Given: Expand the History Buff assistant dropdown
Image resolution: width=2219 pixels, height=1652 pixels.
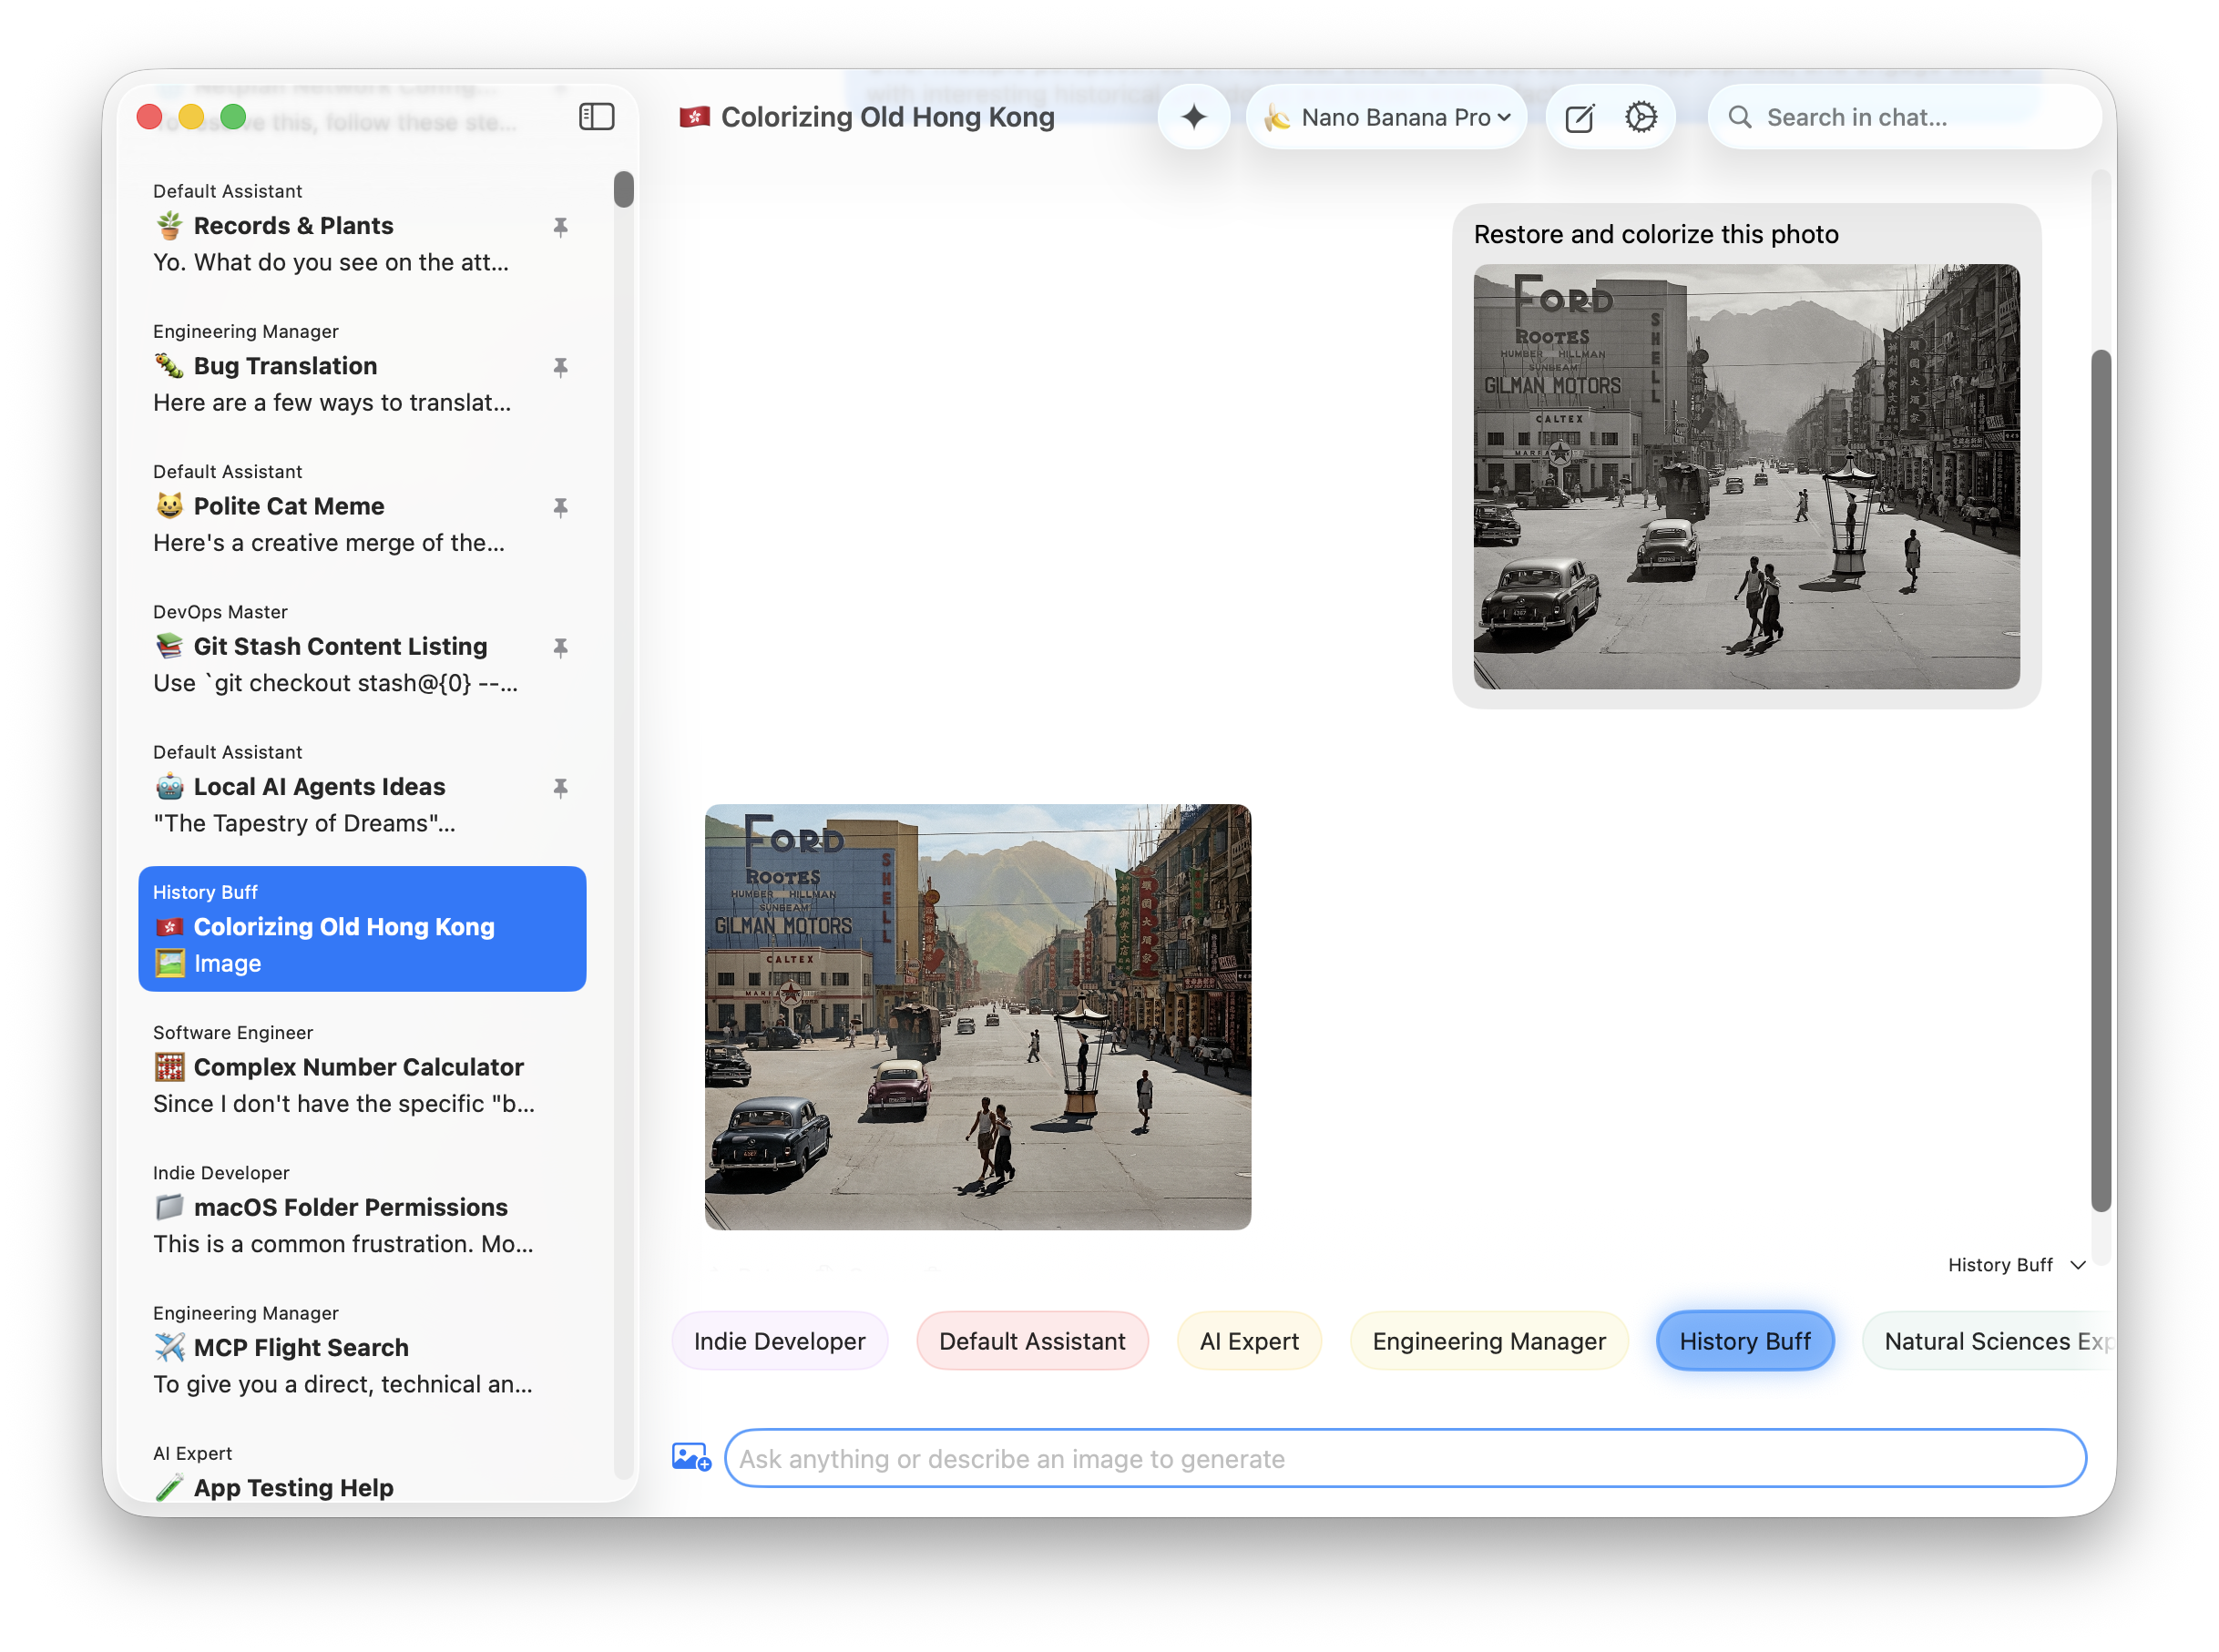Looking at the screenshot, I should [2015, 1265].
